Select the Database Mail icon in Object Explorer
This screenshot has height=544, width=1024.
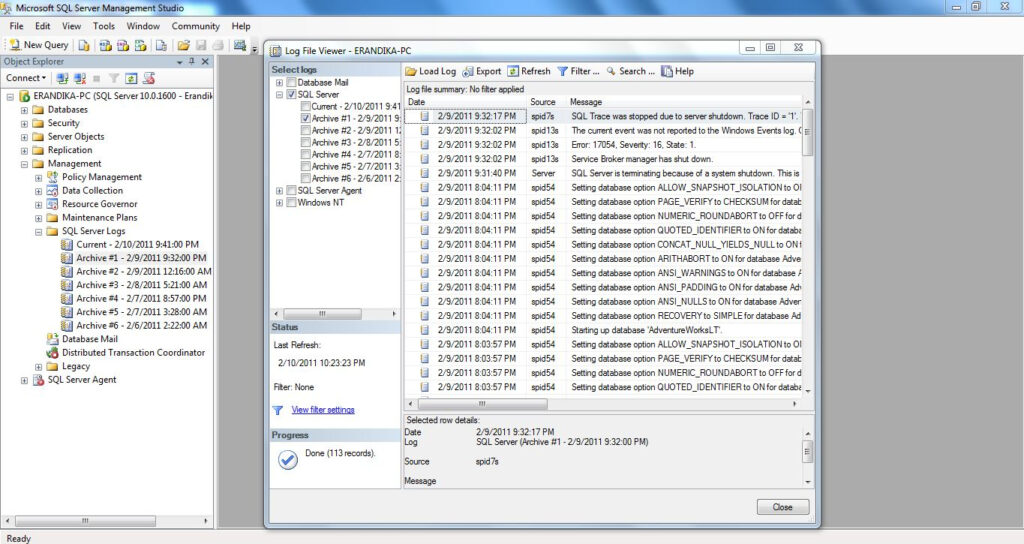coord(52,339)
